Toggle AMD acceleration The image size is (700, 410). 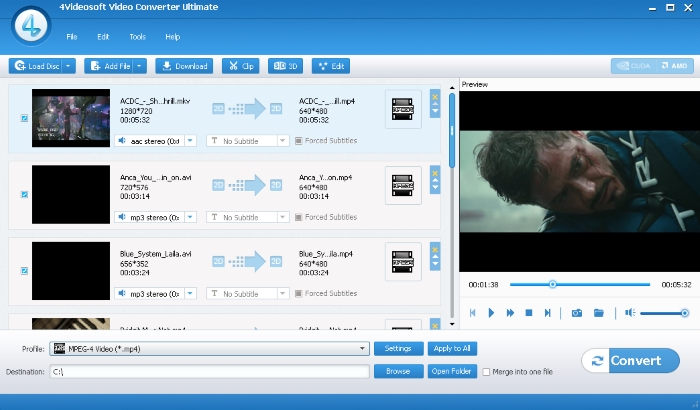(x=675, y=66)
